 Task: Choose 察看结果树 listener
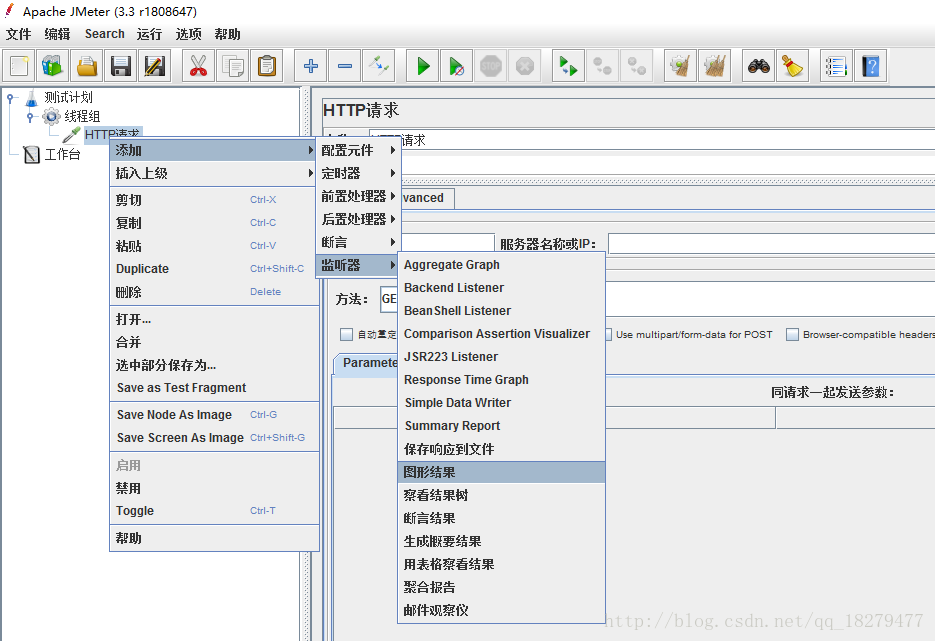[501, 496]
